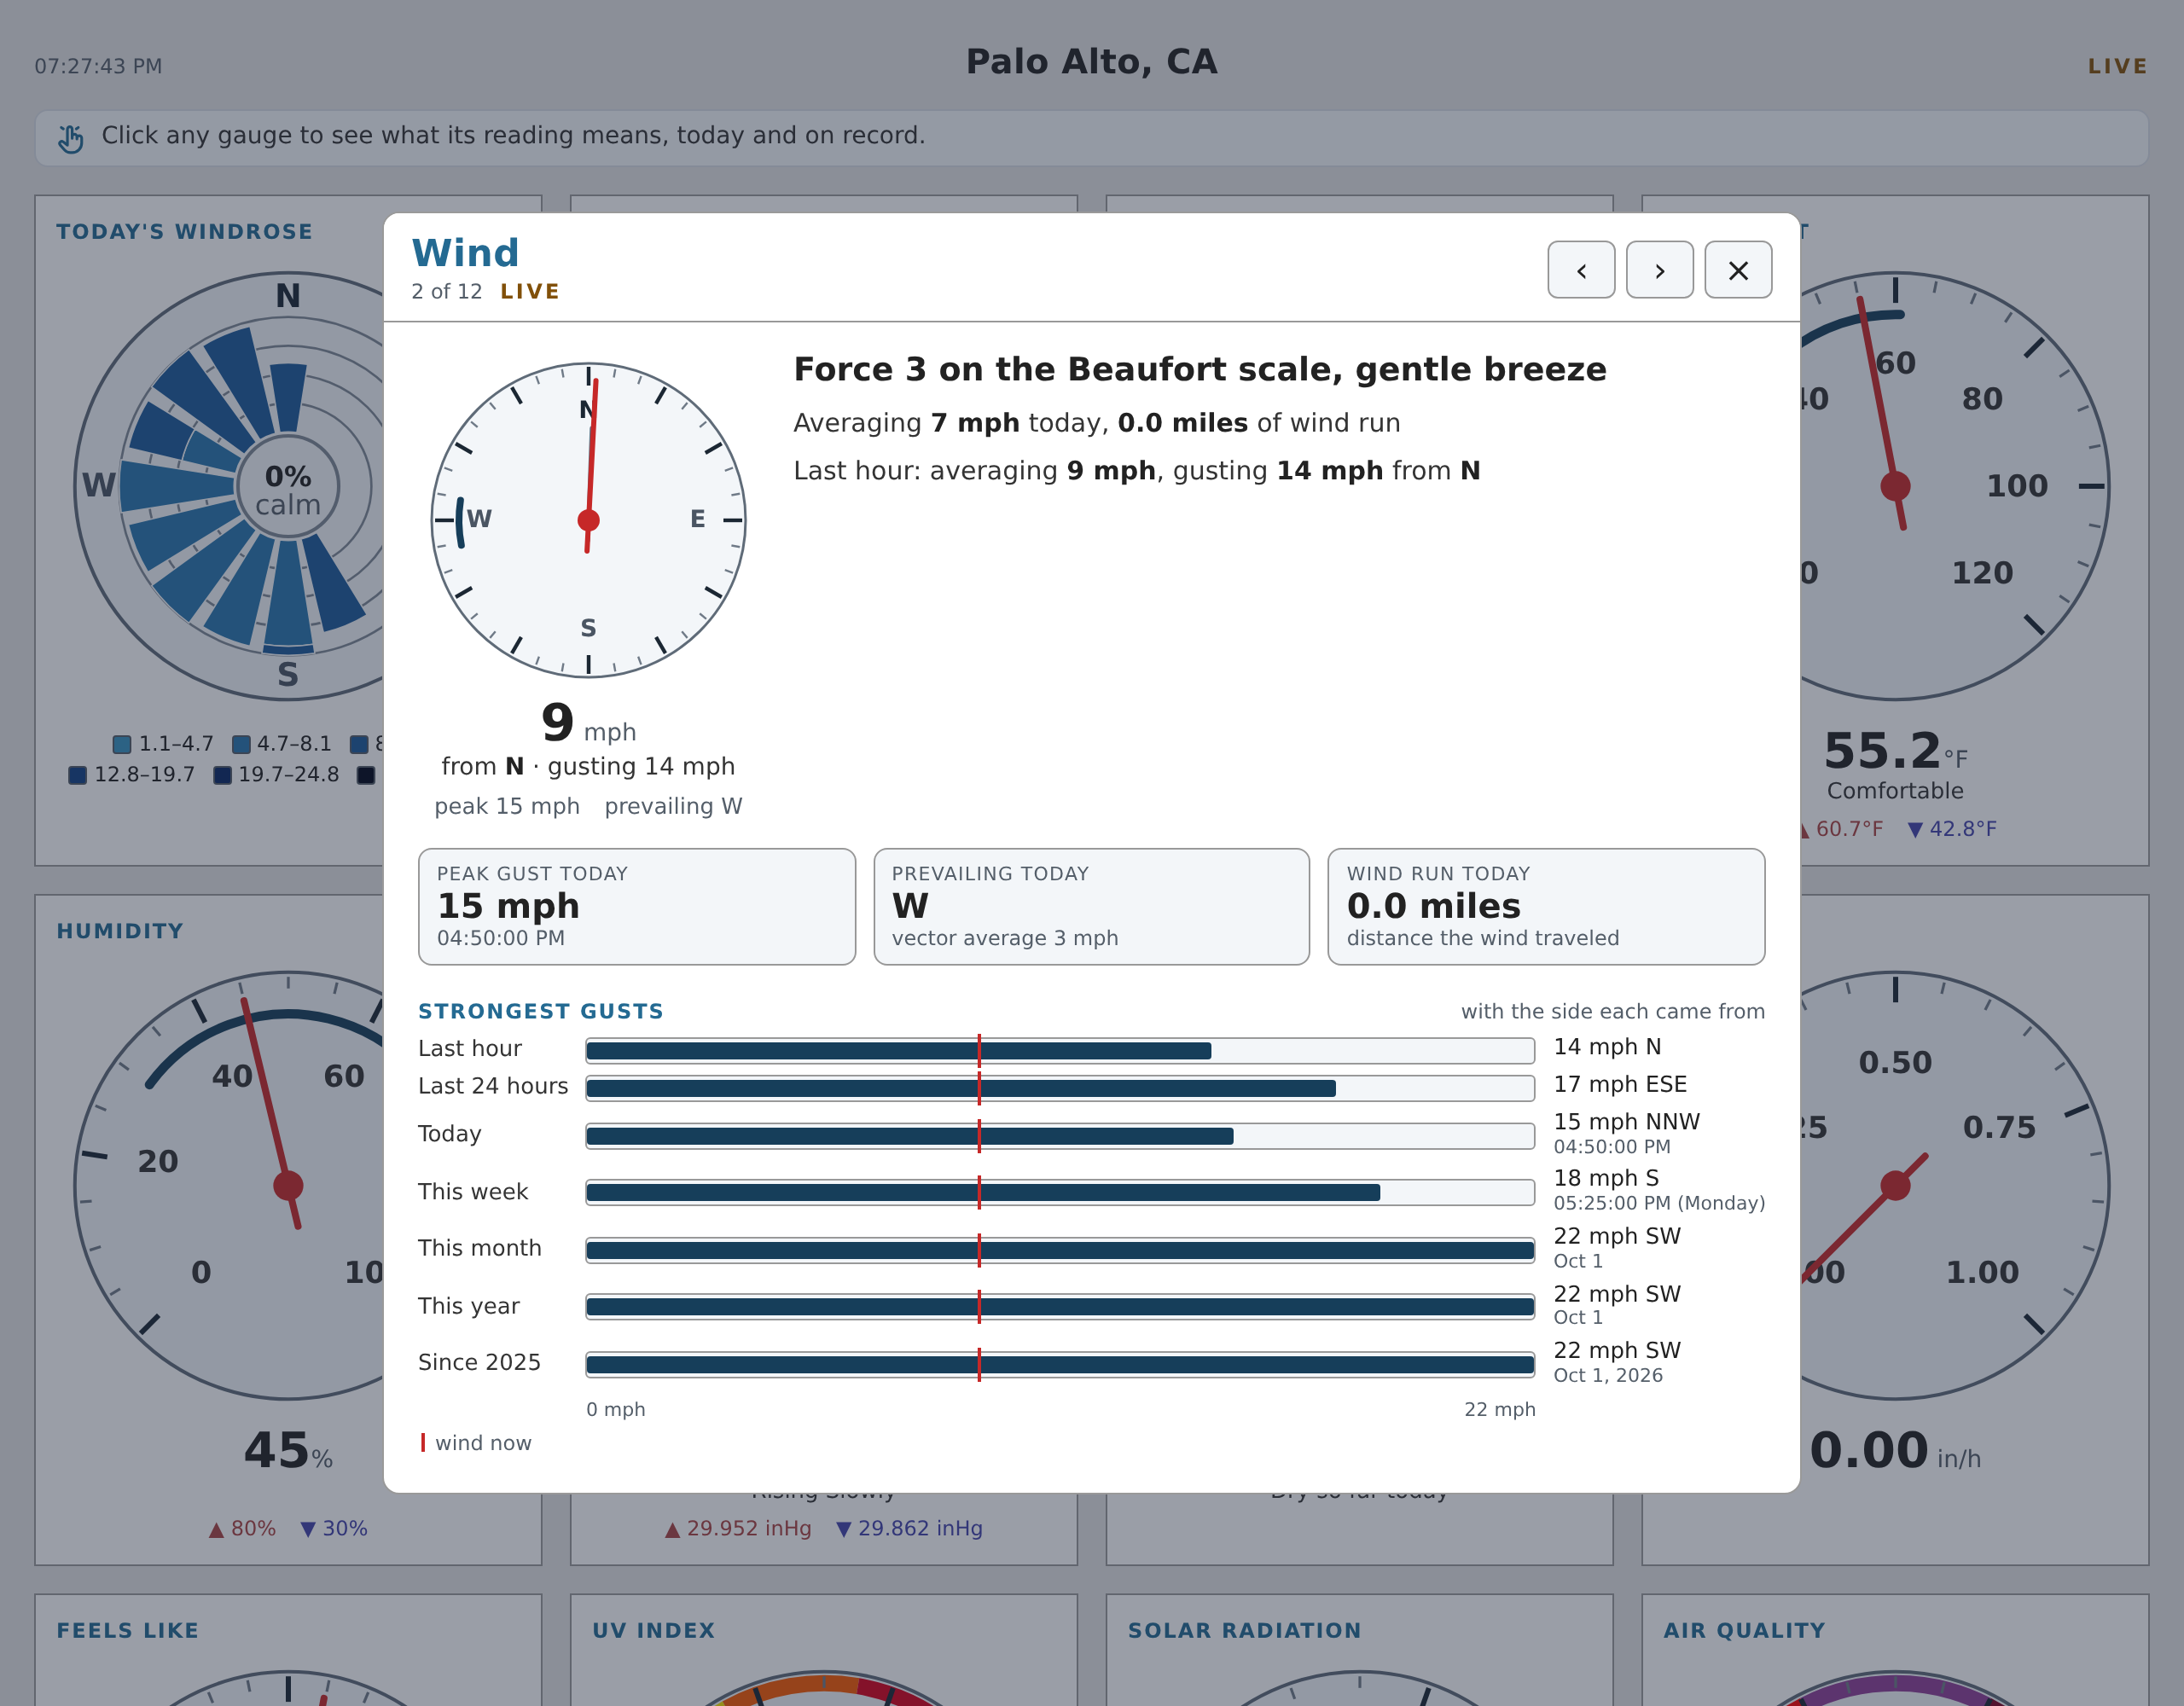Click the Since 2025 gust bar

[1060, 1364]
